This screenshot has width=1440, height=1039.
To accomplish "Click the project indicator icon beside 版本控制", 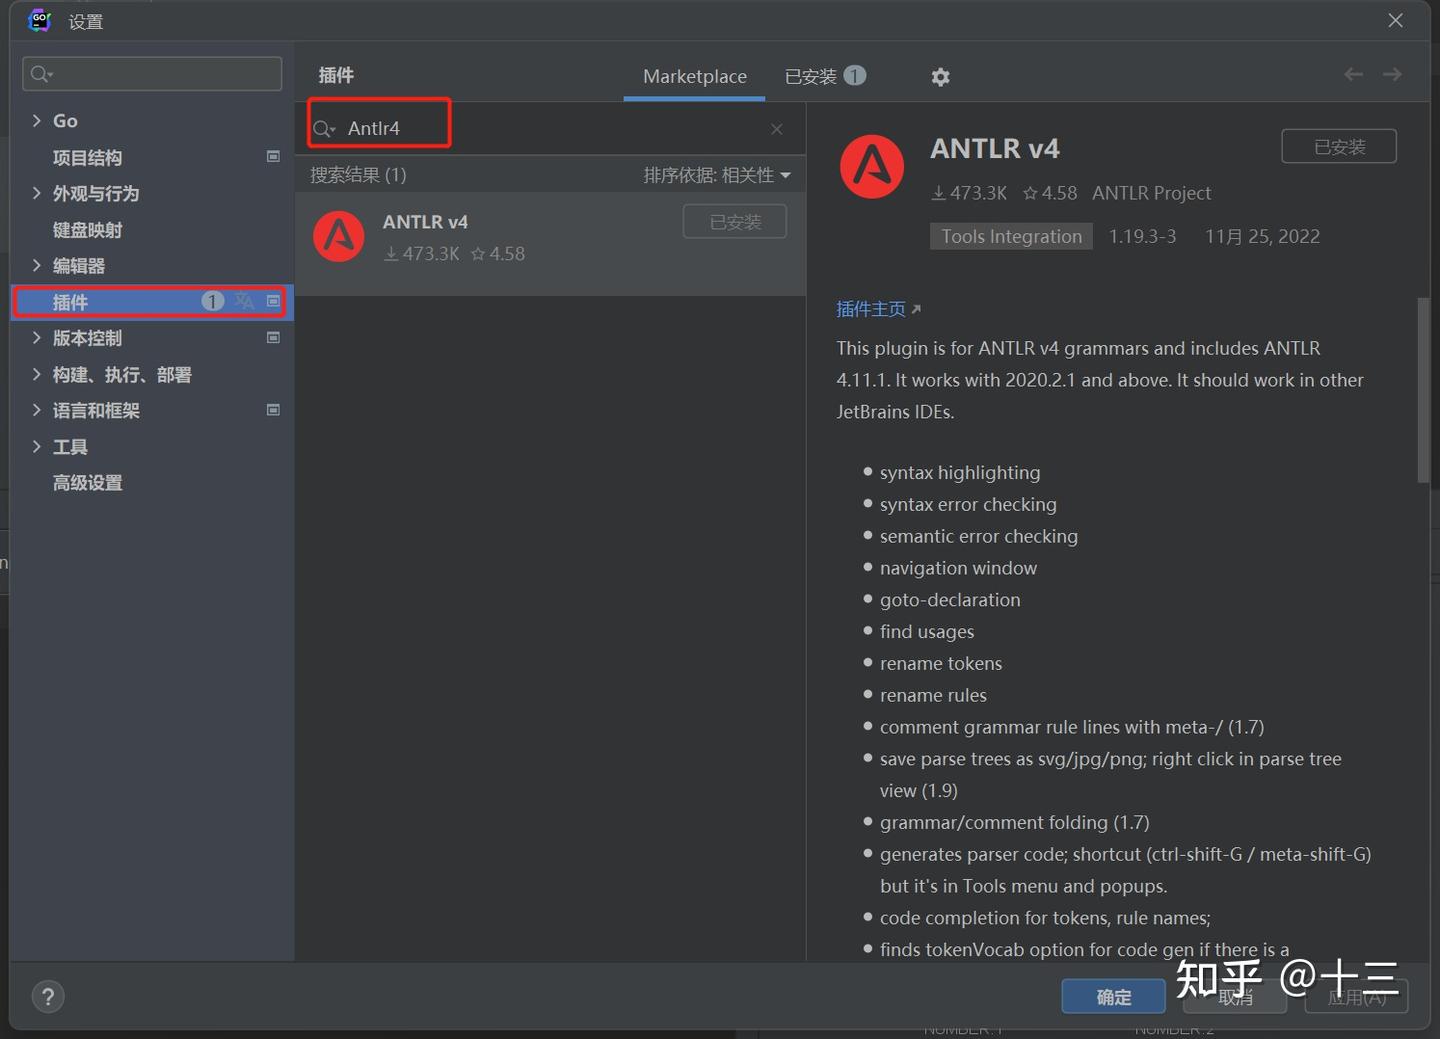I will (272, 338).
